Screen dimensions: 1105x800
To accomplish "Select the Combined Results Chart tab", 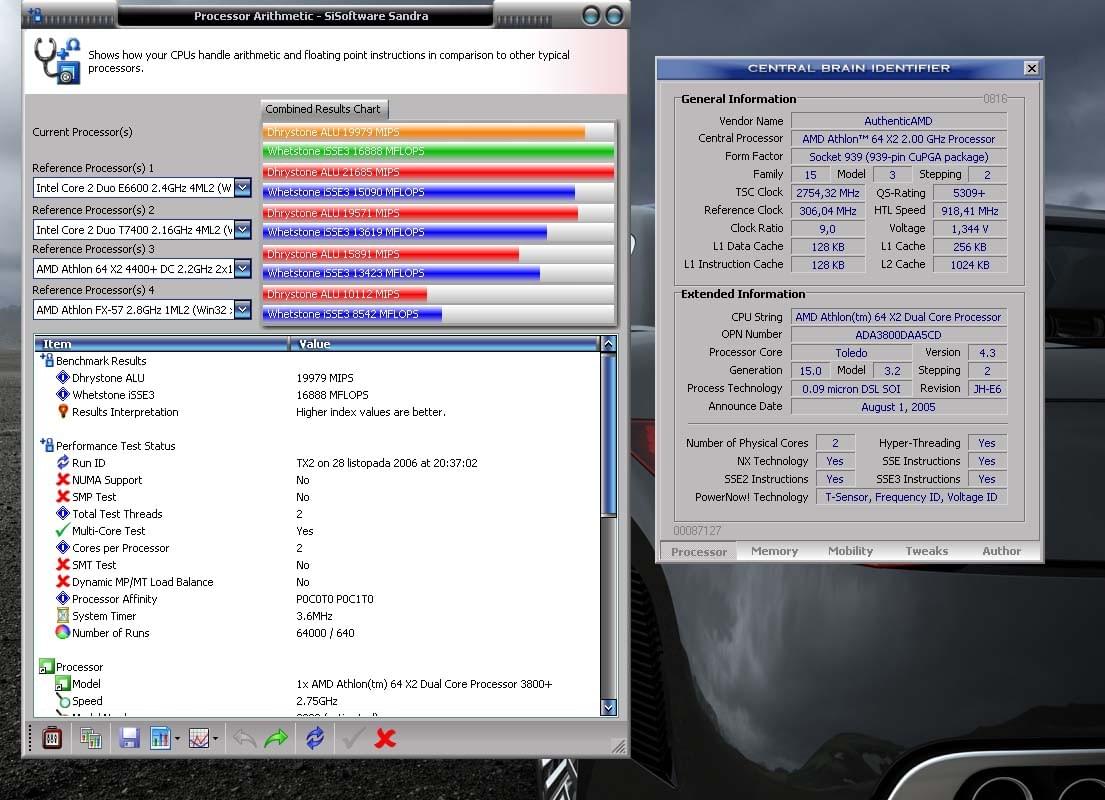I will 323,109.
